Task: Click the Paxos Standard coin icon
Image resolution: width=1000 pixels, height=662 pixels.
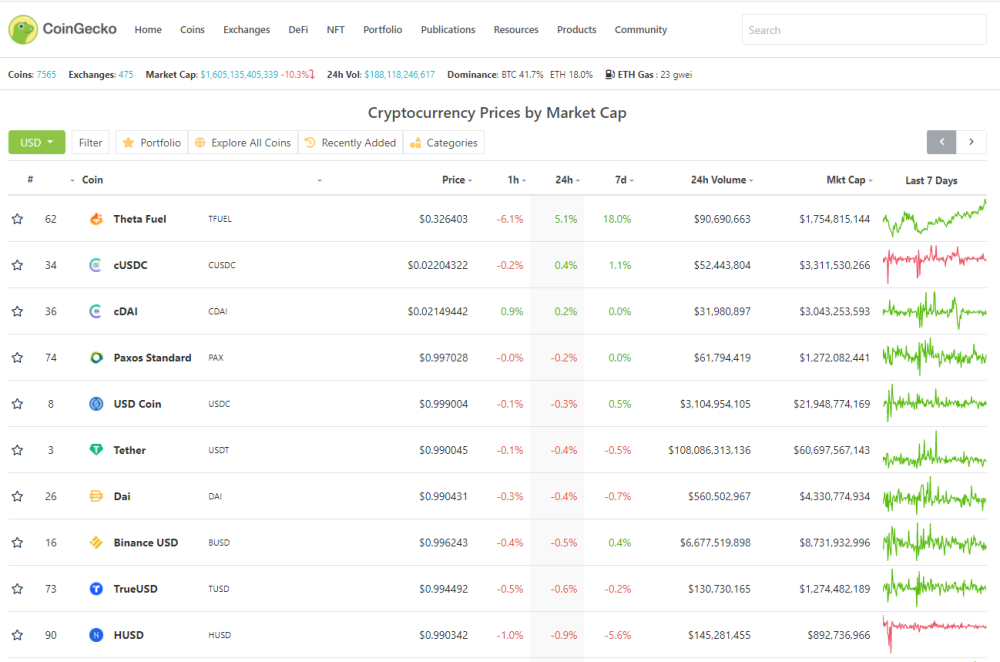Action: (96, 357)
